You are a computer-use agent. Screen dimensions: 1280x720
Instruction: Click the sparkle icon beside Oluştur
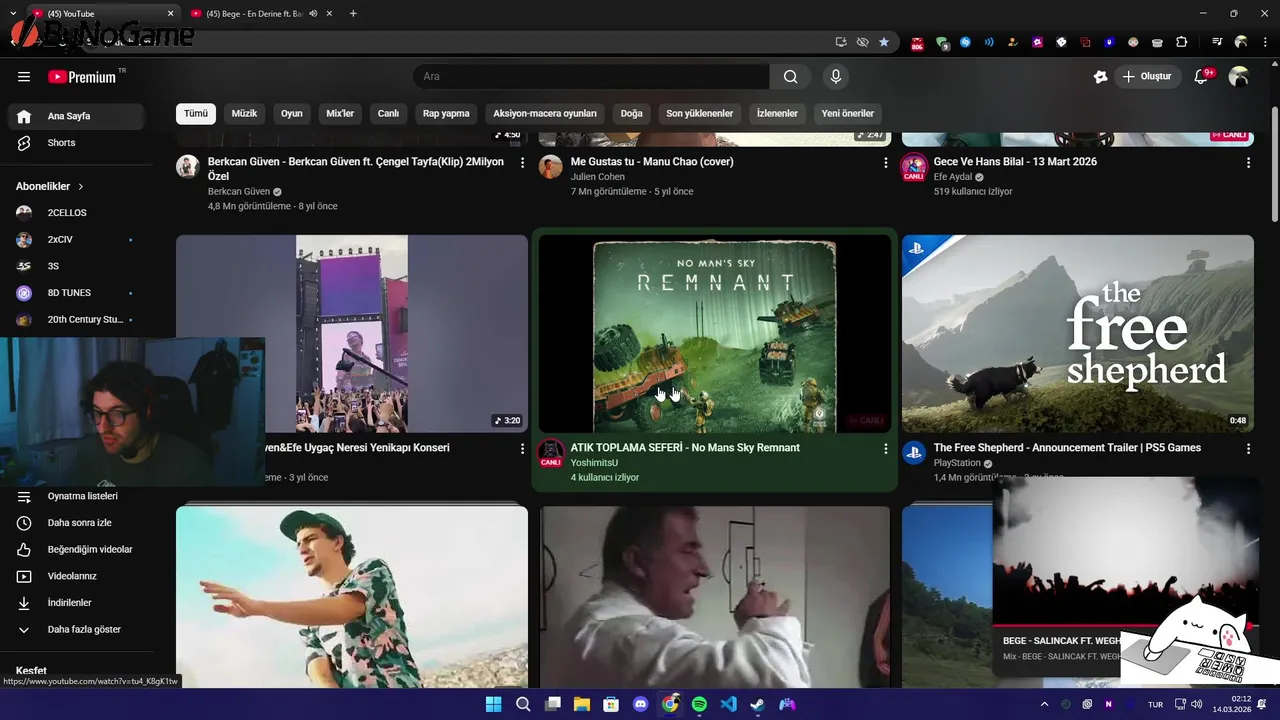point(1100,77)
